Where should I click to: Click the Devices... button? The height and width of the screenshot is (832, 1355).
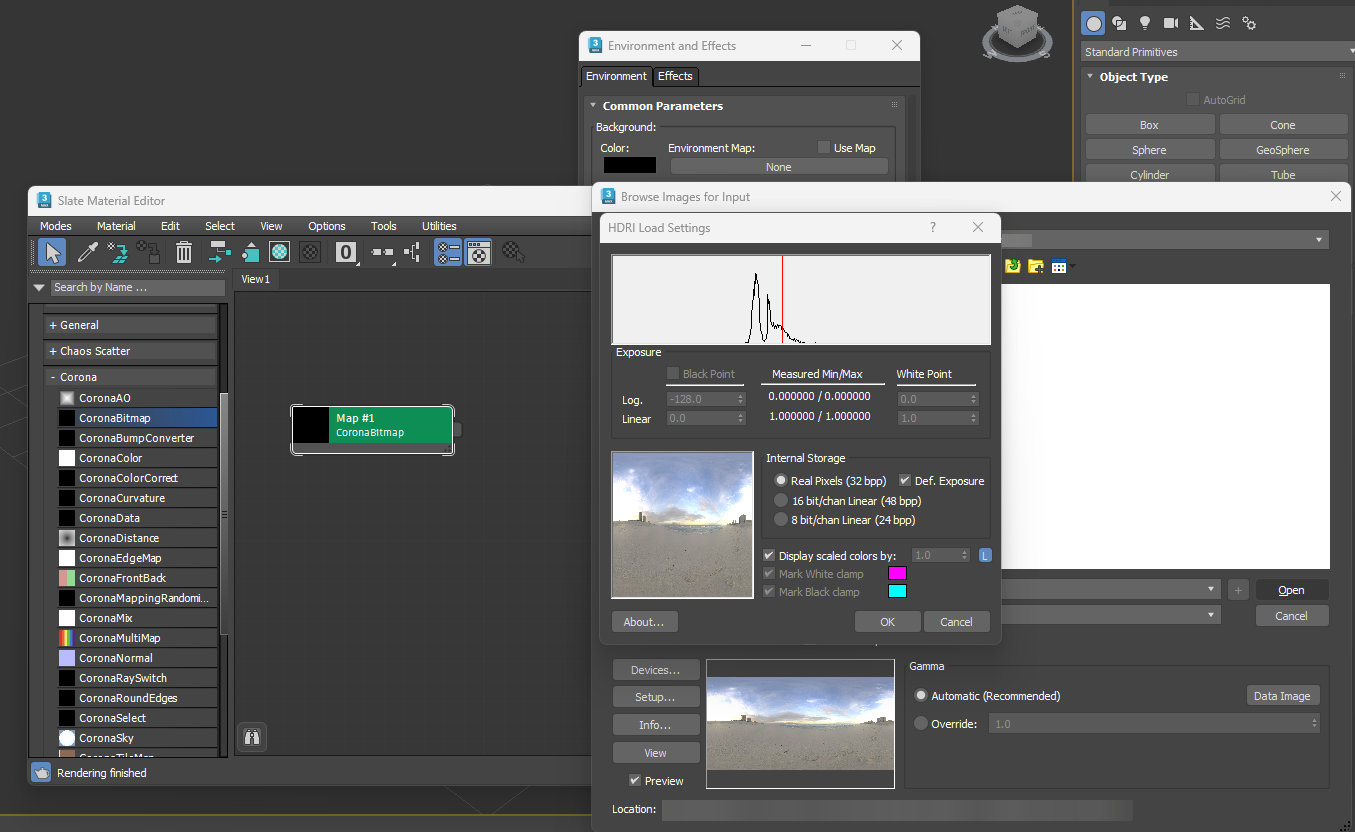(655, 670)
